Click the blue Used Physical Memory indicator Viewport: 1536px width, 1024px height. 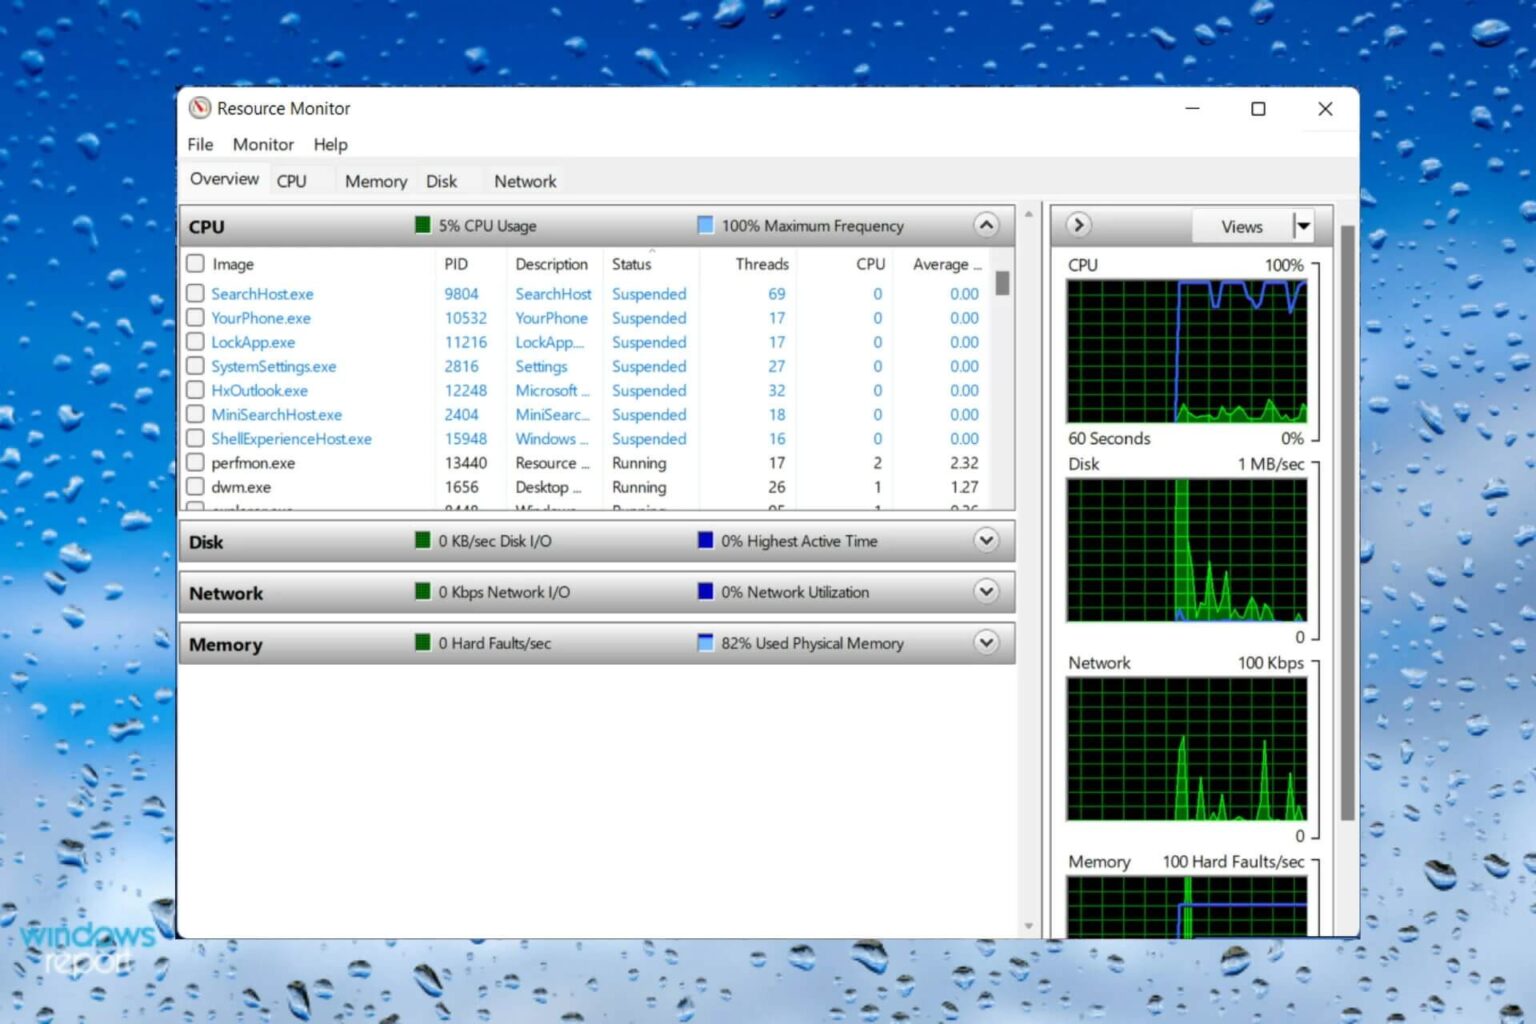pos(706,642)
